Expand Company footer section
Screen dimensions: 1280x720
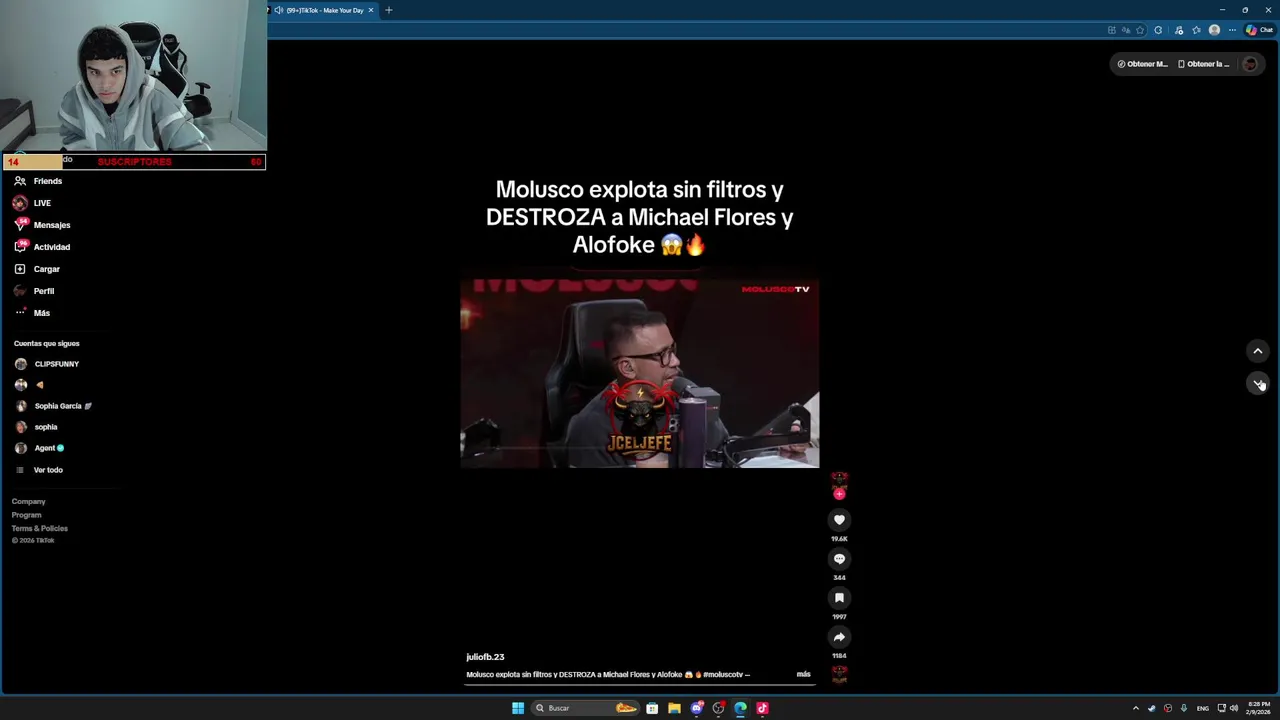(28, 501)
